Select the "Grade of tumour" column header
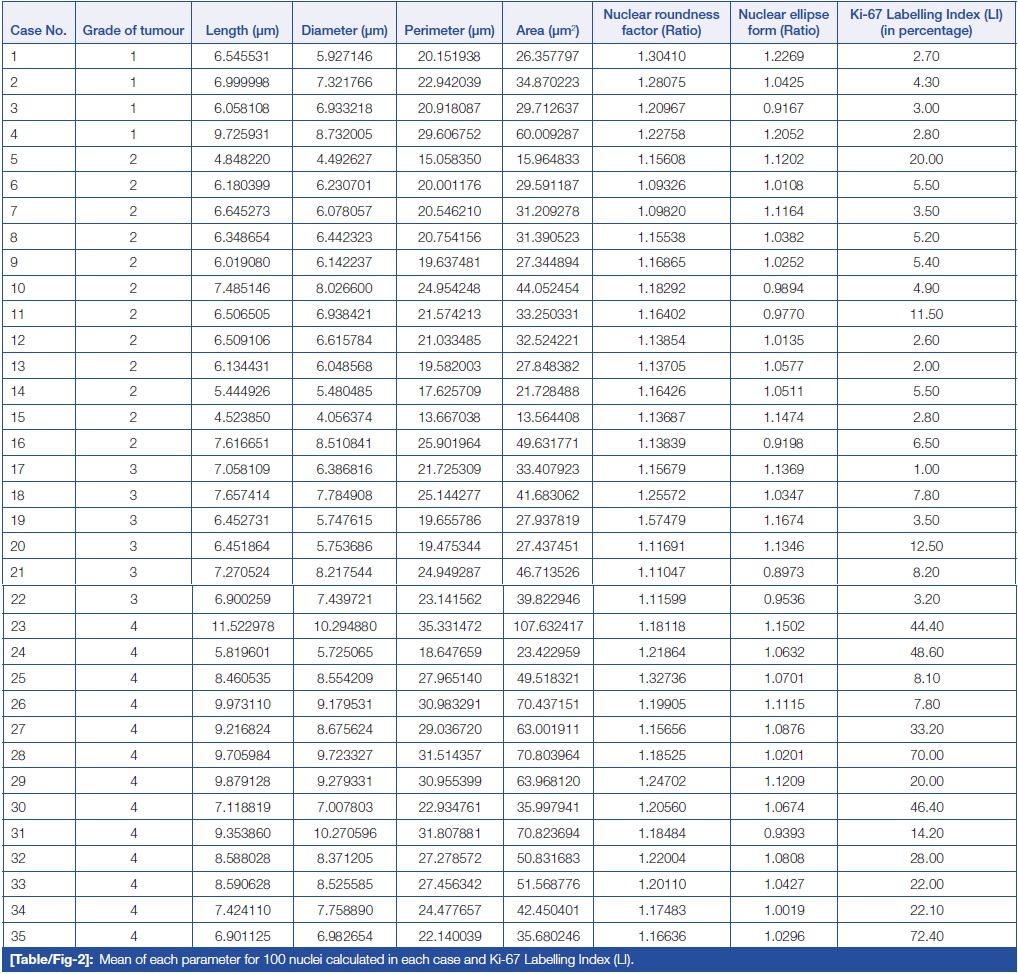 click(x=133, y=30)
